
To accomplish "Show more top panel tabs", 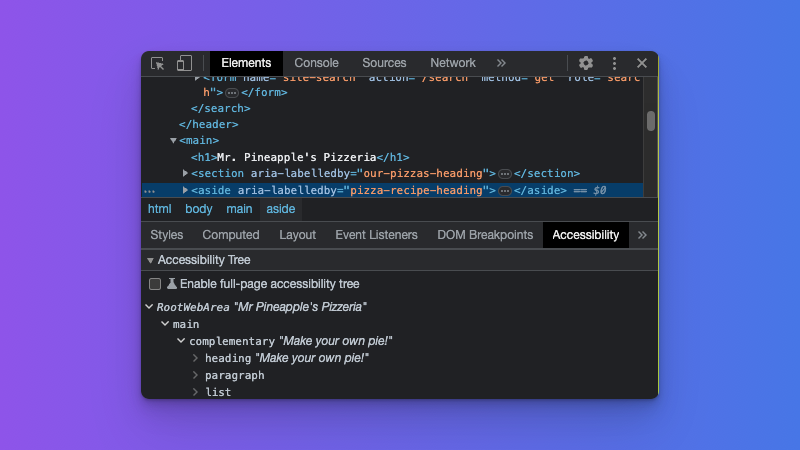I will tap(501, 63).
